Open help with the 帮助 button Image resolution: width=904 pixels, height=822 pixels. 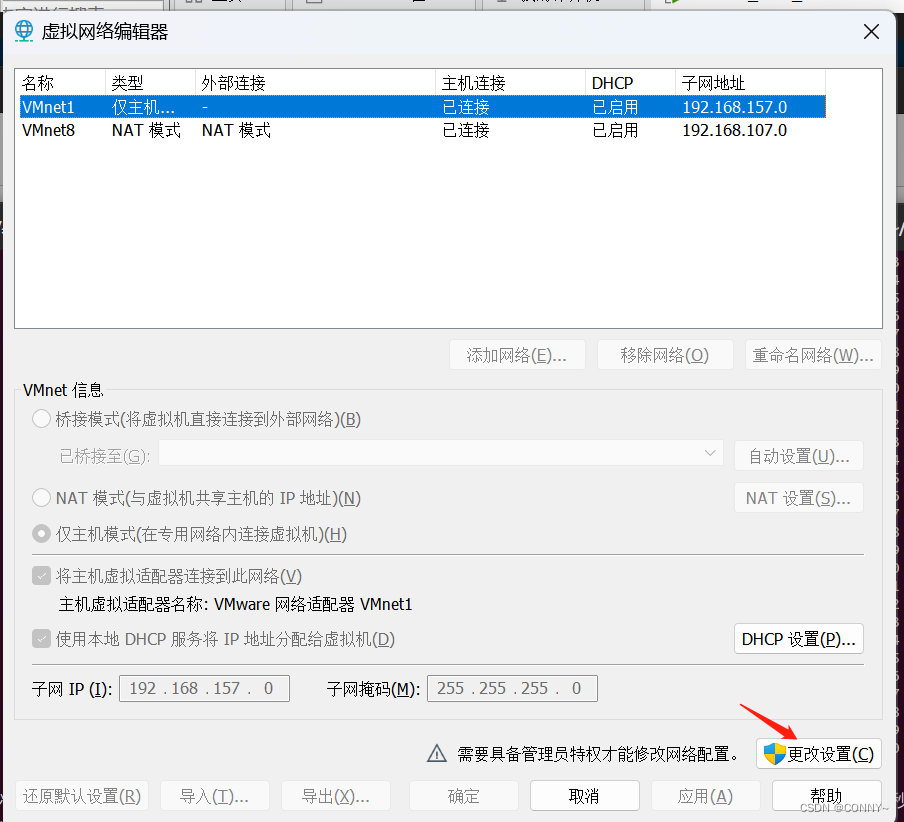827,796
